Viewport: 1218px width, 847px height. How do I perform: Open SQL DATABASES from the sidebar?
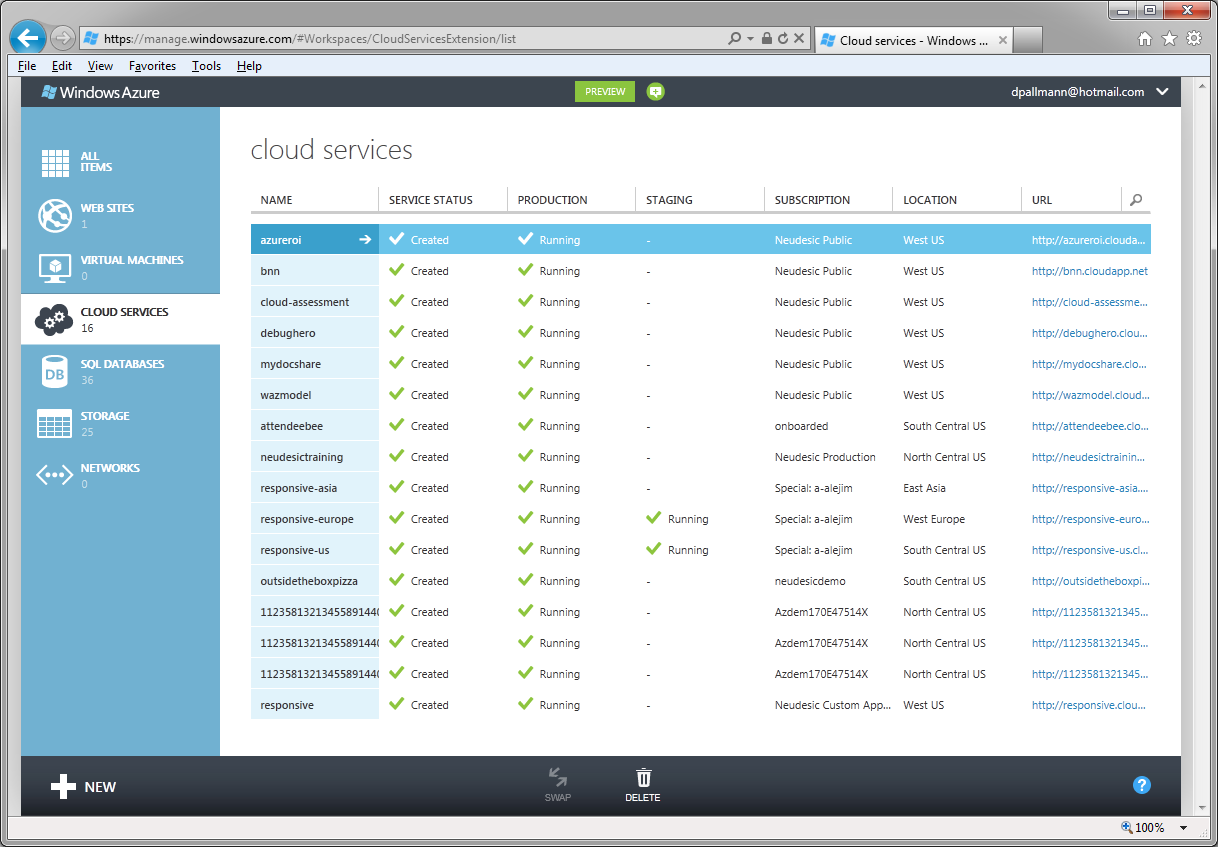(54, 369)
